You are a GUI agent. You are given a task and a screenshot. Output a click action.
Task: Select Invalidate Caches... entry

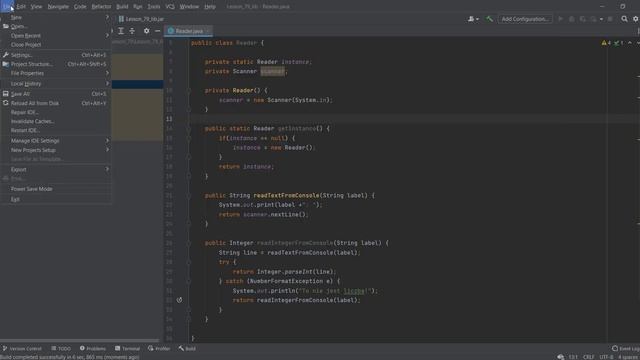(x=56, y=121)
